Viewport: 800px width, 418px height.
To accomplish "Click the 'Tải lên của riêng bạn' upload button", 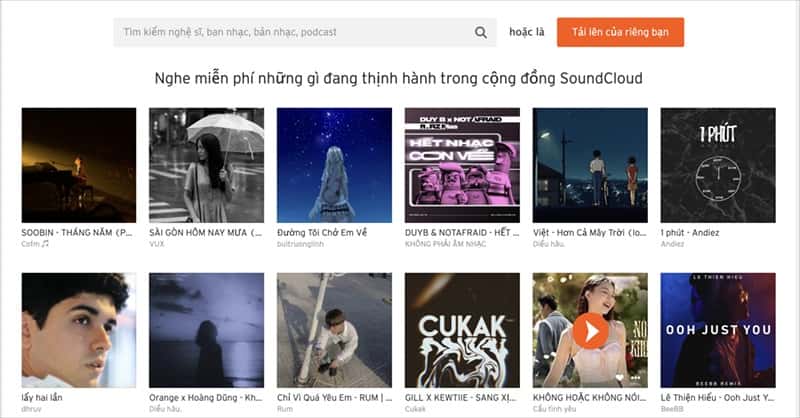I will (x=620, y=32).
